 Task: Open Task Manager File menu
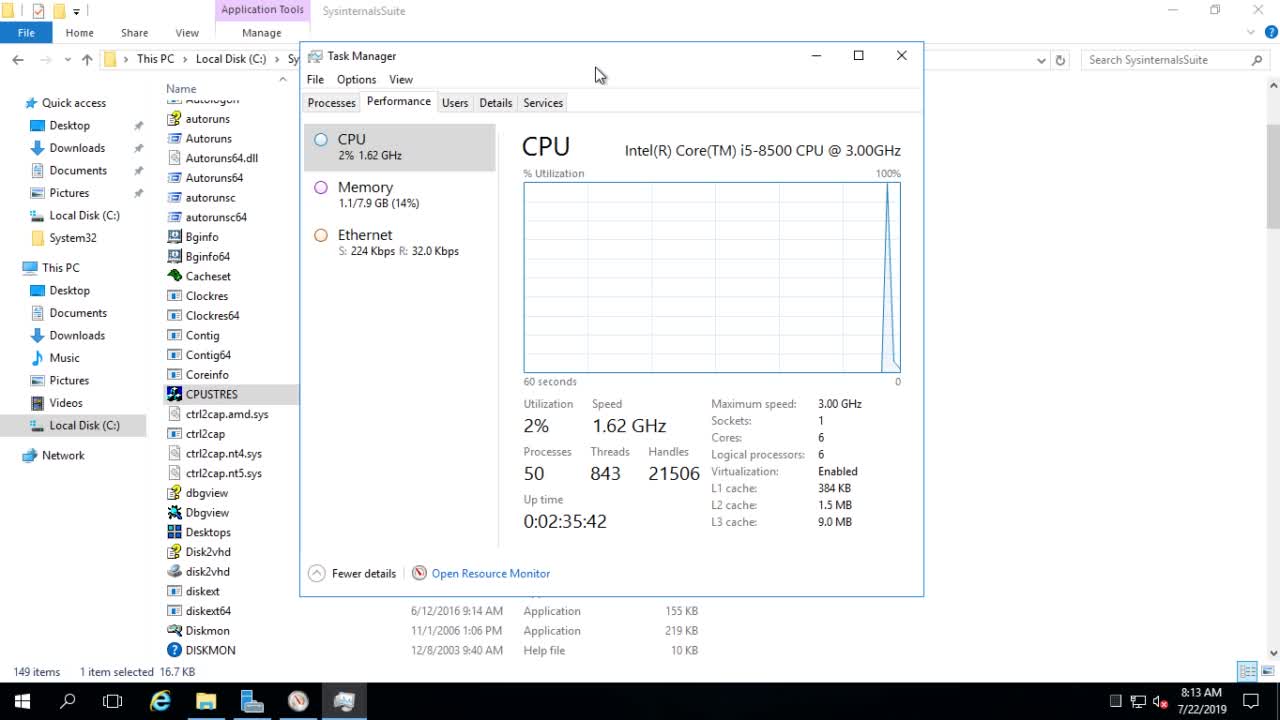coord(315,79)
